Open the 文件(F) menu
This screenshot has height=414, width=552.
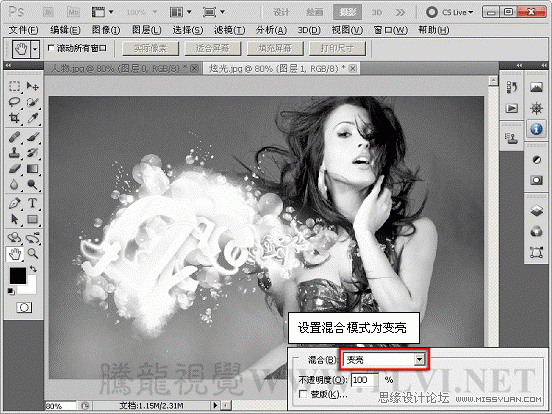[x=23, y=30]
